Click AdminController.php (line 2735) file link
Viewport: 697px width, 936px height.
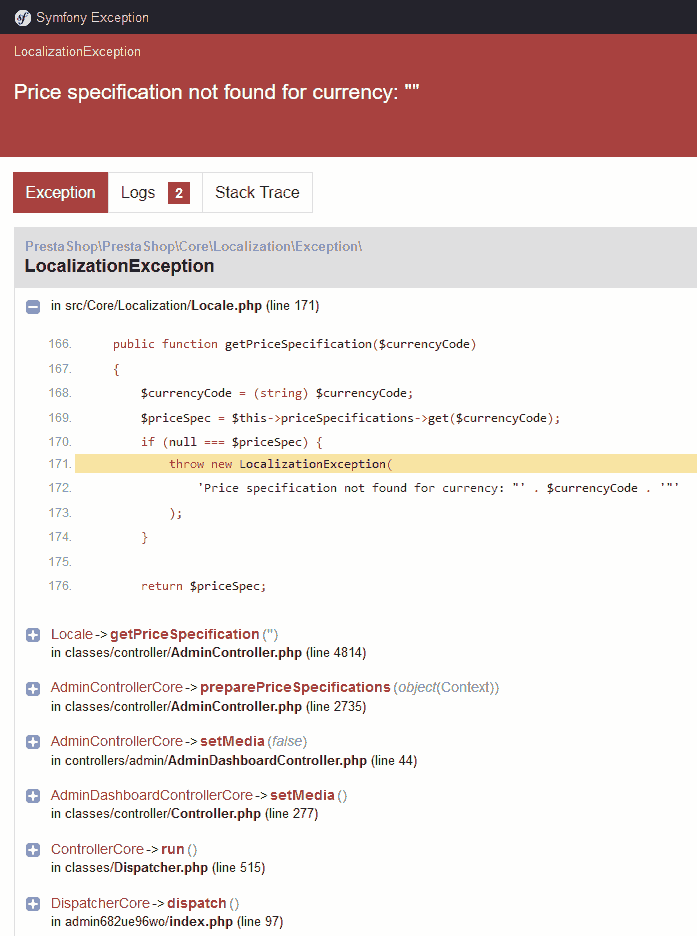click(x=208, y=706)
